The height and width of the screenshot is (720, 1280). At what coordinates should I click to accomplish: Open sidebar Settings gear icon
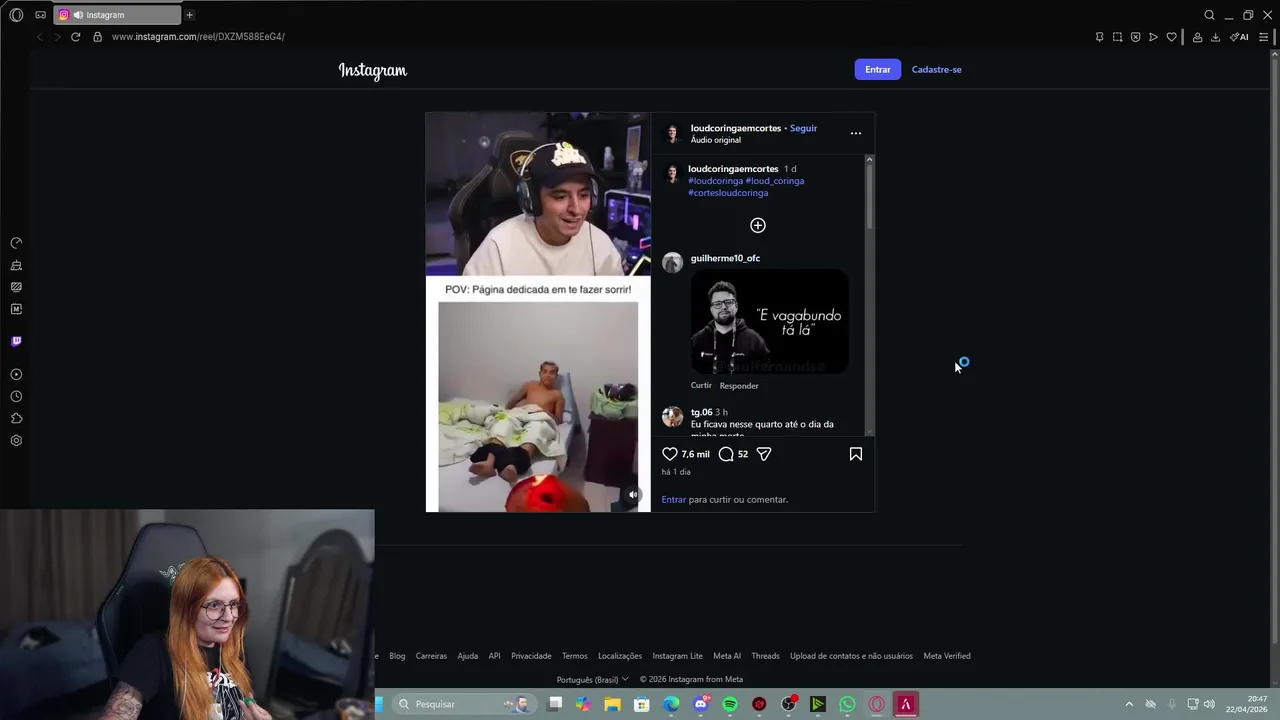click(16, 441)
